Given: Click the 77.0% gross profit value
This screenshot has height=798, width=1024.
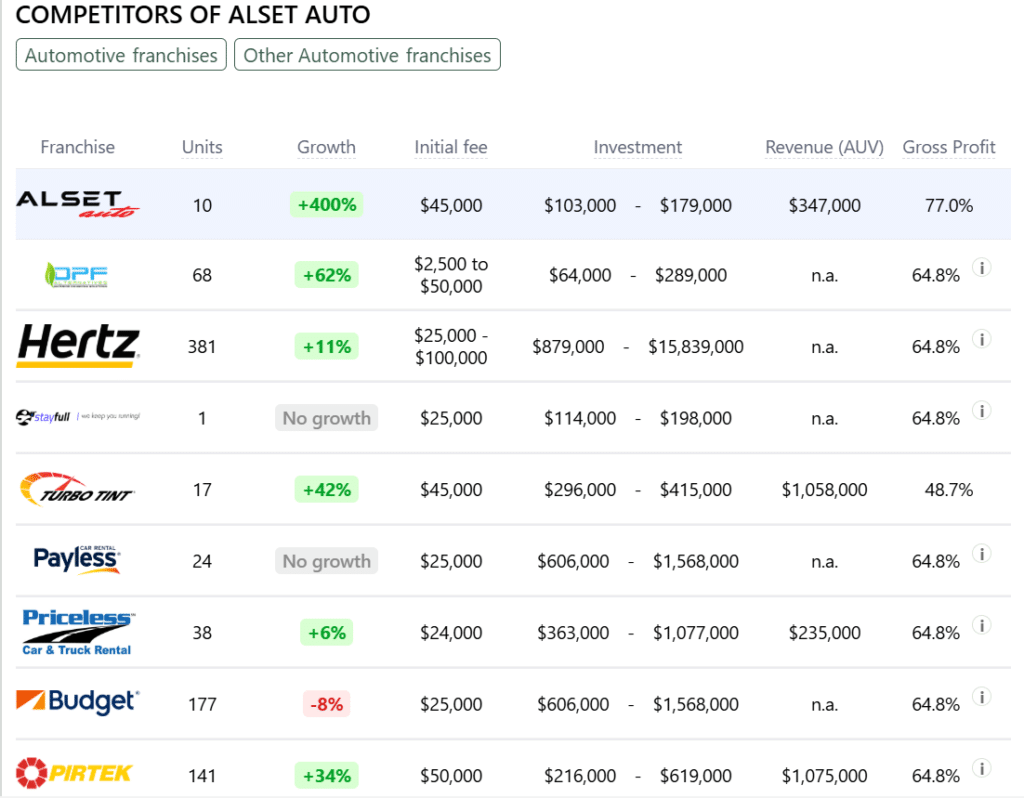Looking at the screenshot, I should click(949, 205).
